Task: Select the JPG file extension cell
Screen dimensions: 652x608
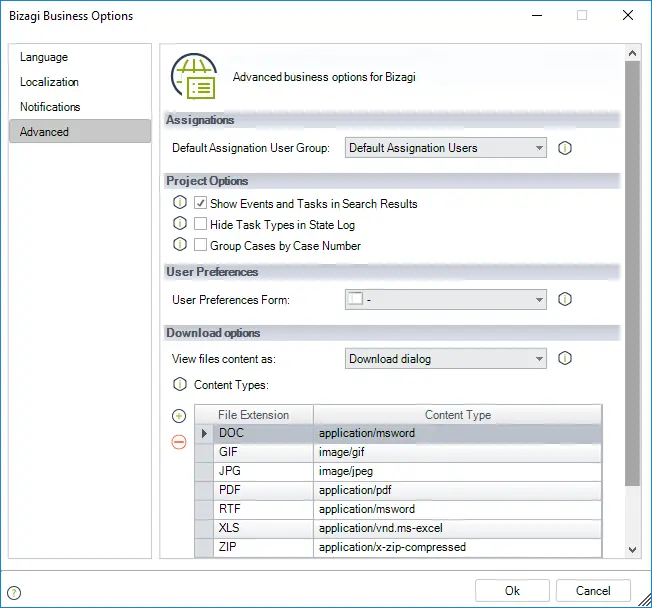Action: pyautogui.click(x=263, y=471)
